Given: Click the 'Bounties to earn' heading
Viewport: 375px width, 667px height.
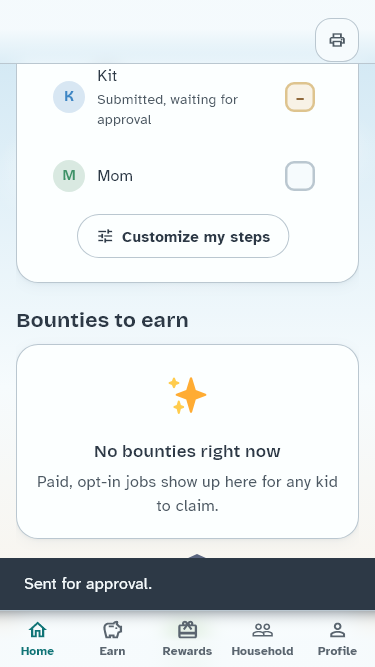Looking at the screenshot, I should coord(102,320).
